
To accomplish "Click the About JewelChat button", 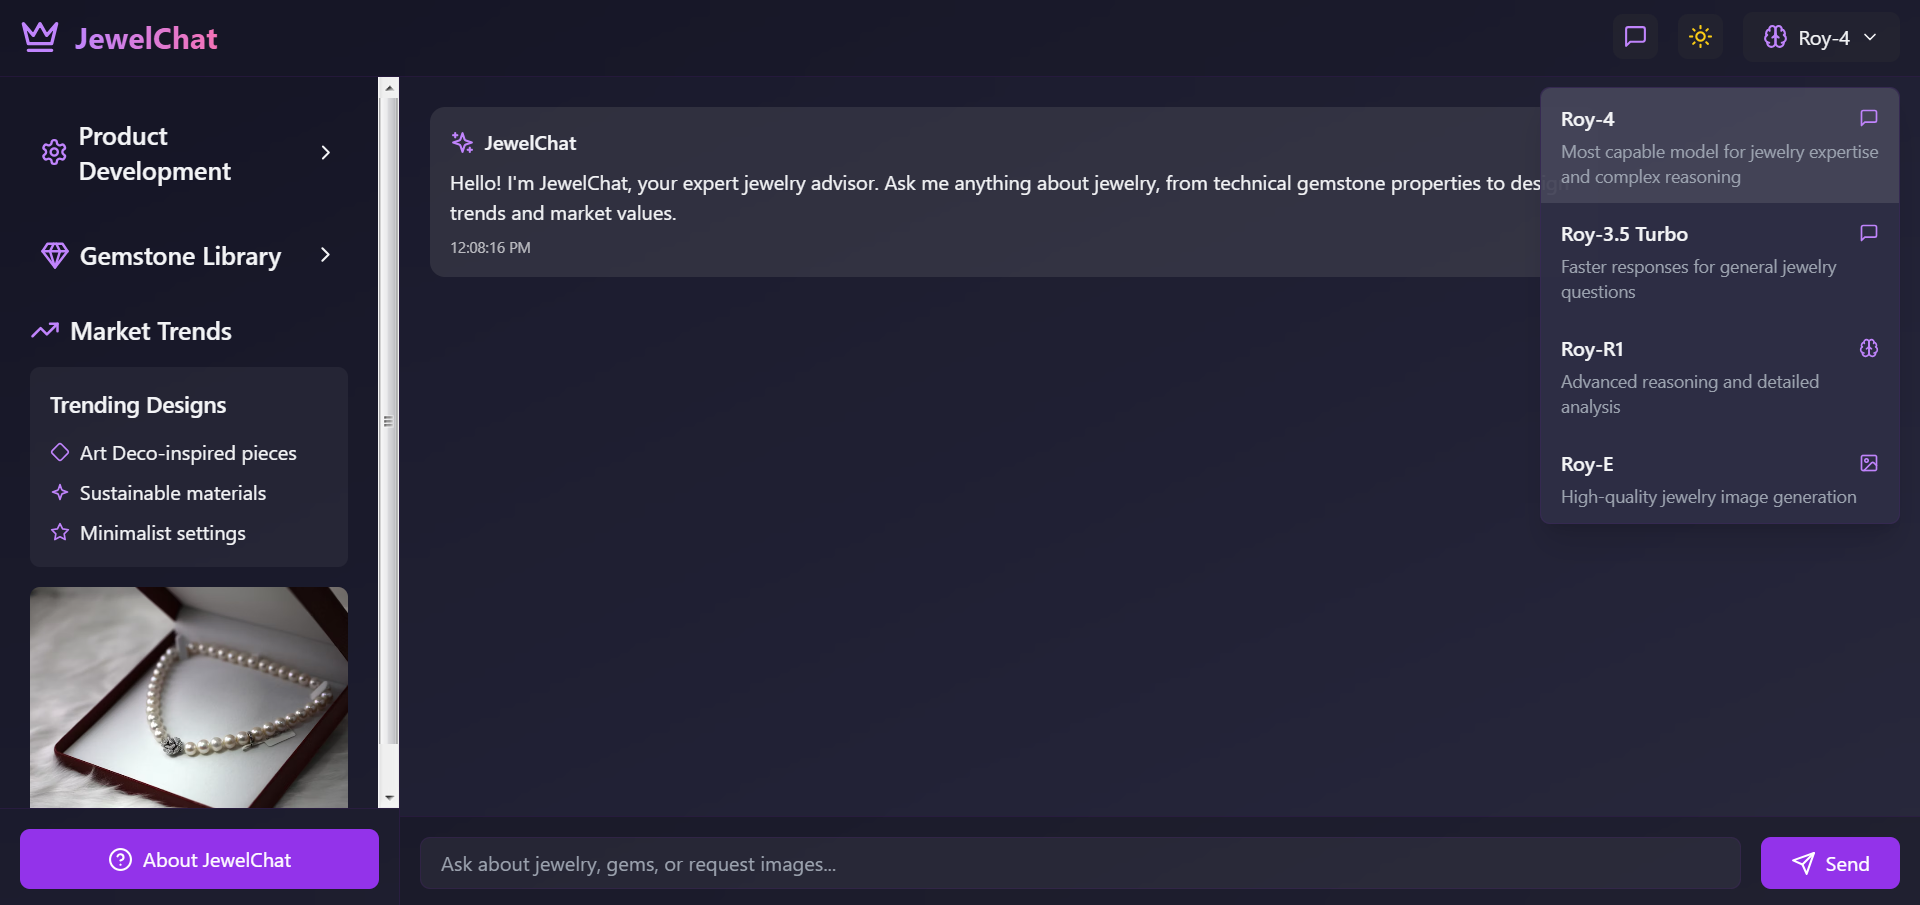I will click(199, 860).
